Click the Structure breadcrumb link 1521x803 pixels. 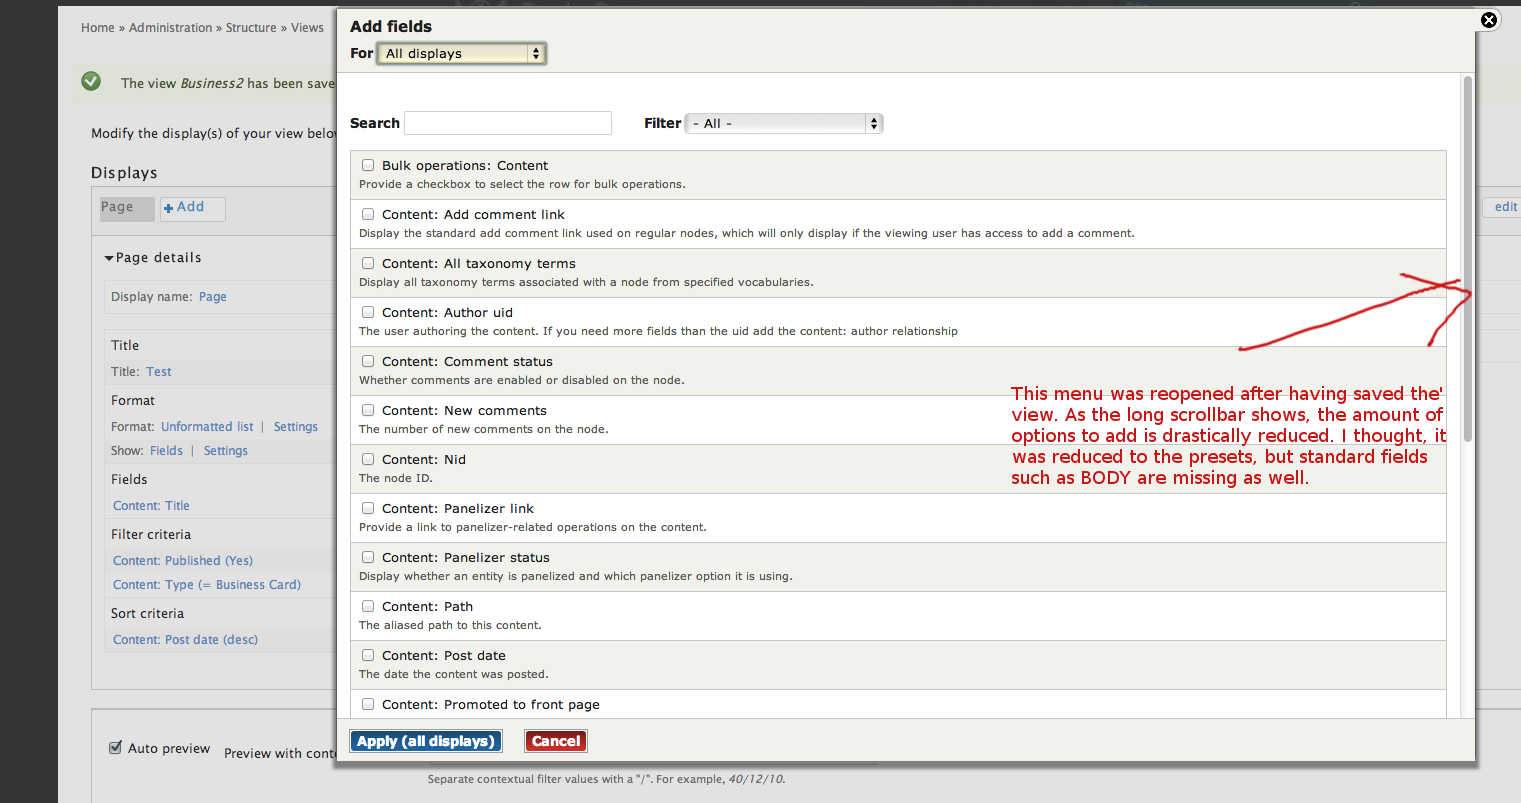click(251, 28)
